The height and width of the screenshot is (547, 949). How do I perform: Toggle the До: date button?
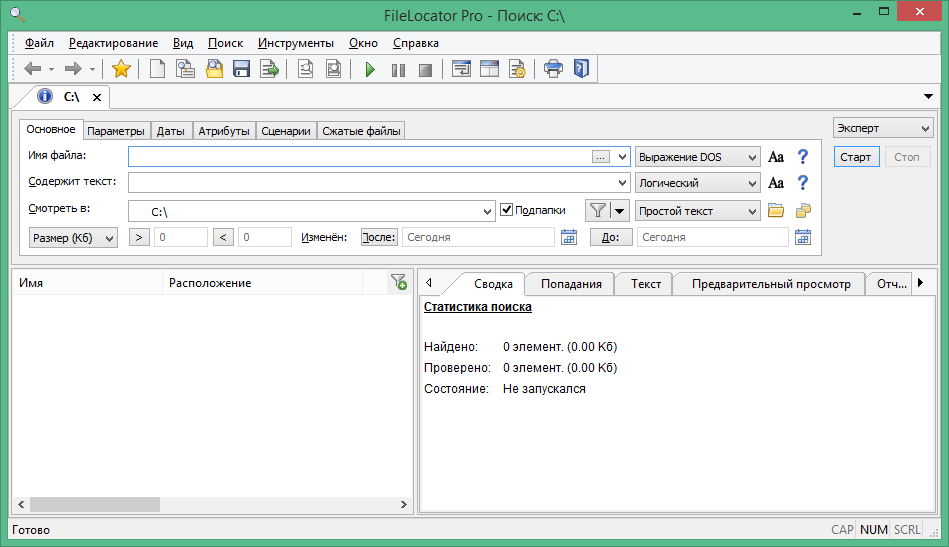coord(611,237)
